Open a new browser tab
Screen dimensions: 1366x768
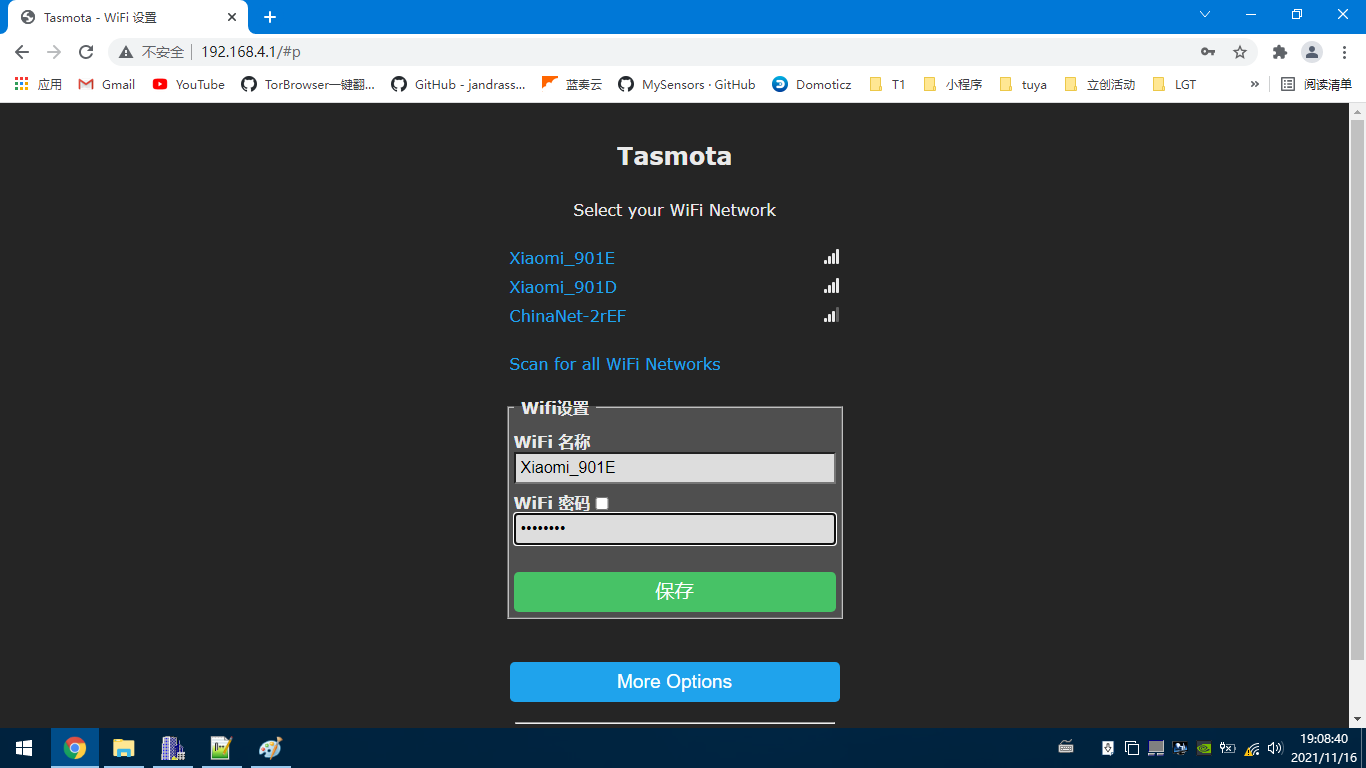pyautogui.click(x=270, y=17)
